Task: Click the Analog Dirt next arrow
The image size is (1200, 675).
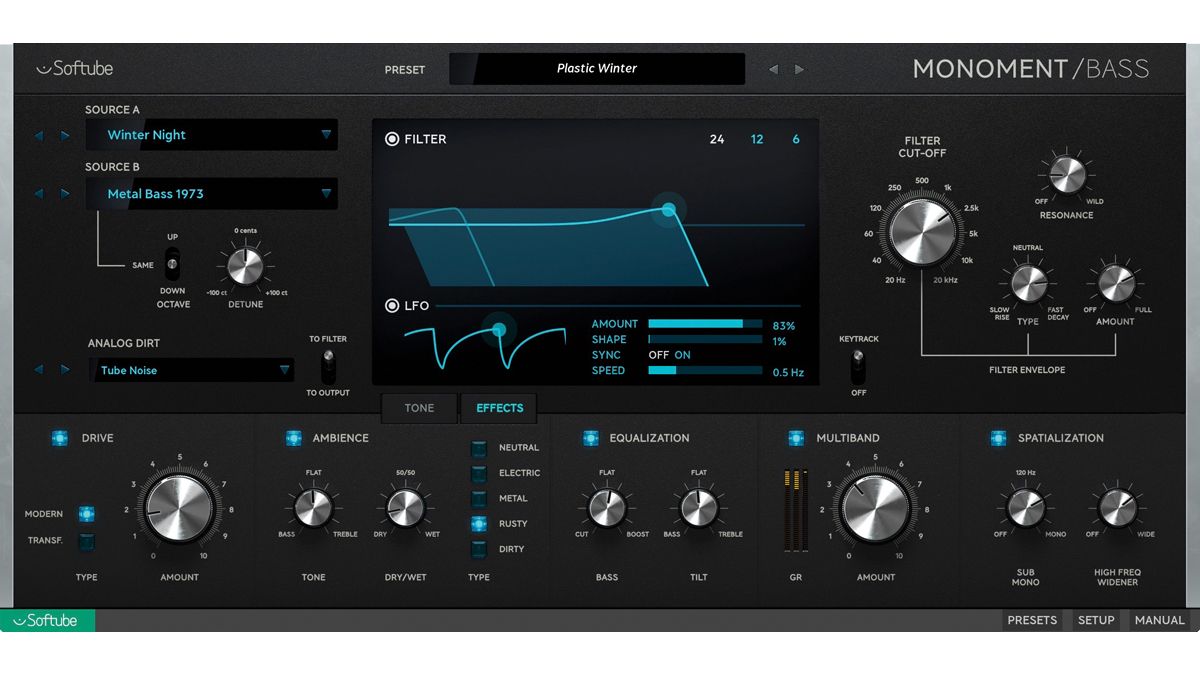Action: pos(65,370)
